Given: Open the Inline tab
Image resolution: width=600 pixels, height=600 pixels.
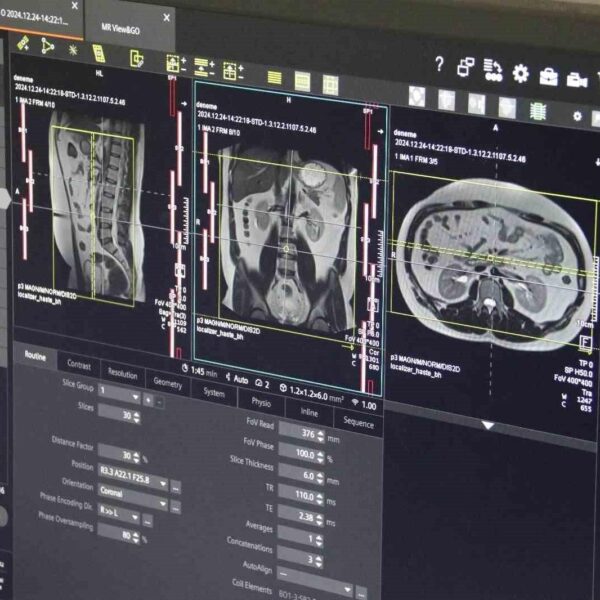Looking at the screenshot, I should click(x=309, y=412).
